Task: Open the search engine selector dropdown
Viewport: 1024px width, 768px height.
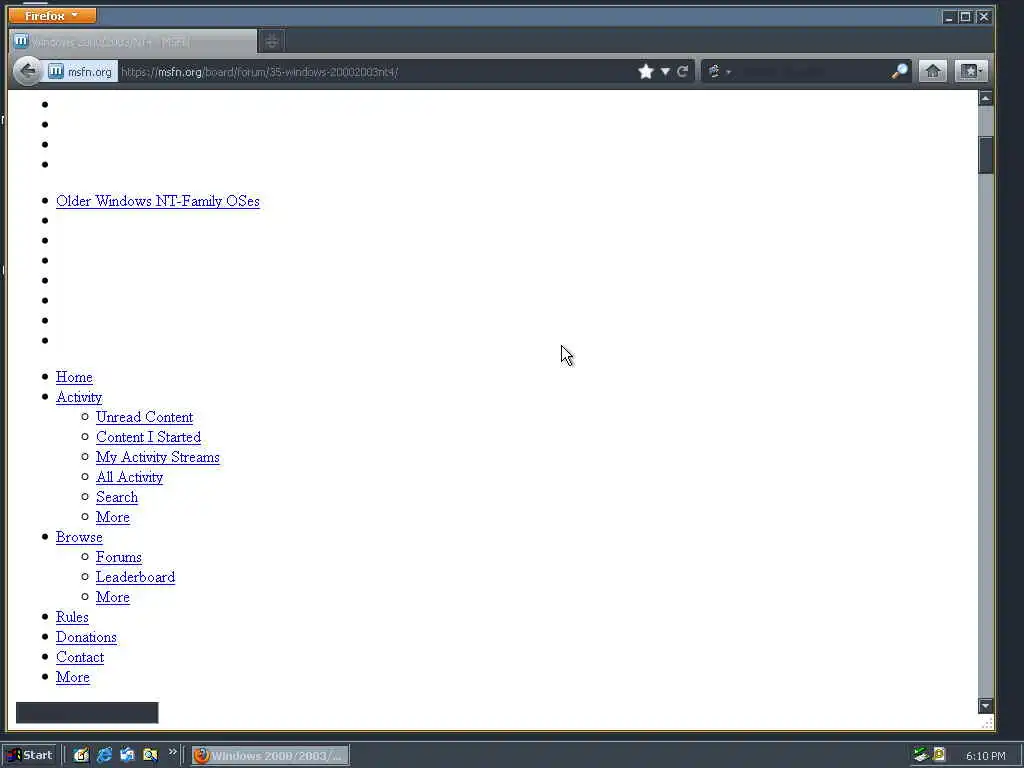Action: pos(718,71)
